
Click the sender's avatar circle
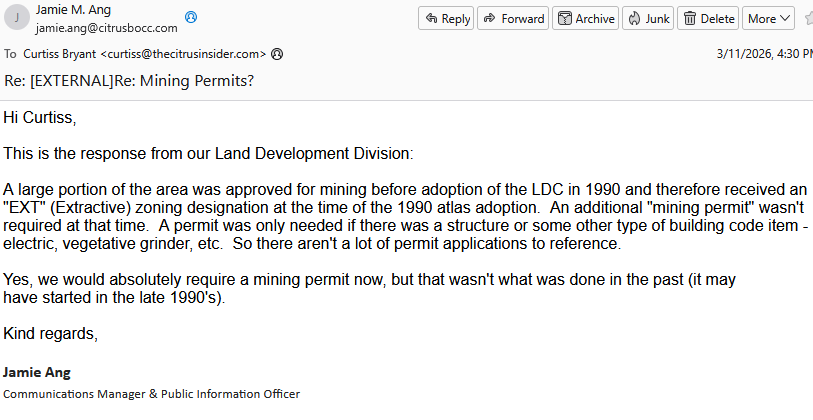pos(16,18)
